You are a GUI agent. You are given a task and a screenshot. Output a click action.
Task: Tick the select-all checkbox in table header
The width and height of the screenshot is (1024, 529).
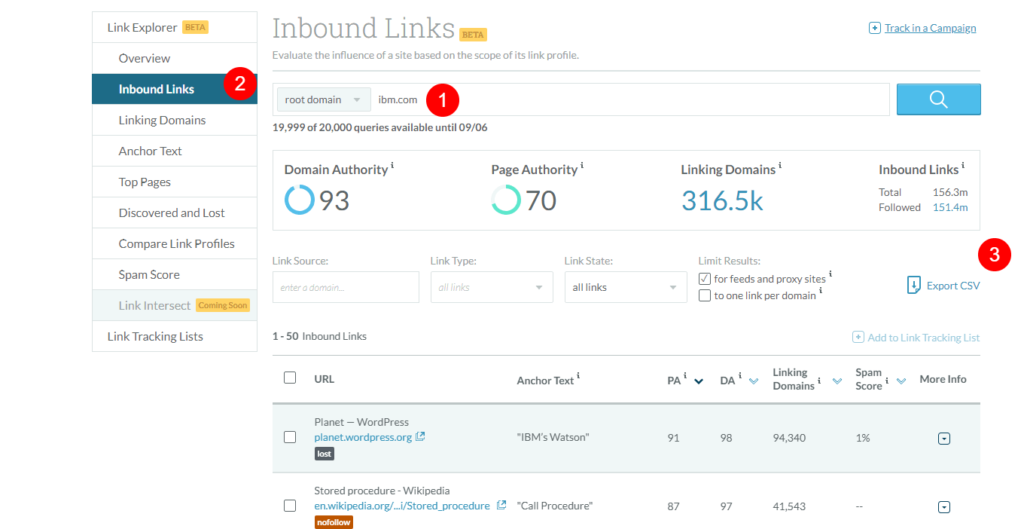290,378
